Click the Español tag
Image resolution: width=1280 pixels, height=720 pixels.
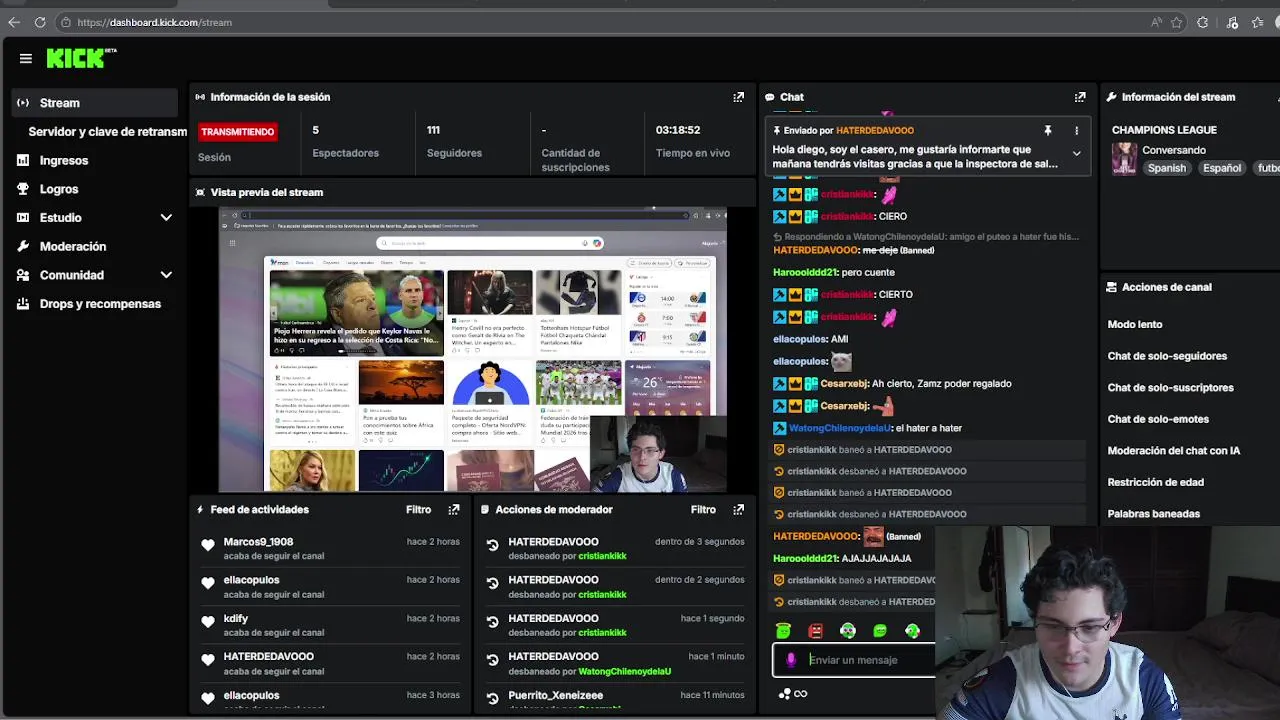tap(1222, 168)
